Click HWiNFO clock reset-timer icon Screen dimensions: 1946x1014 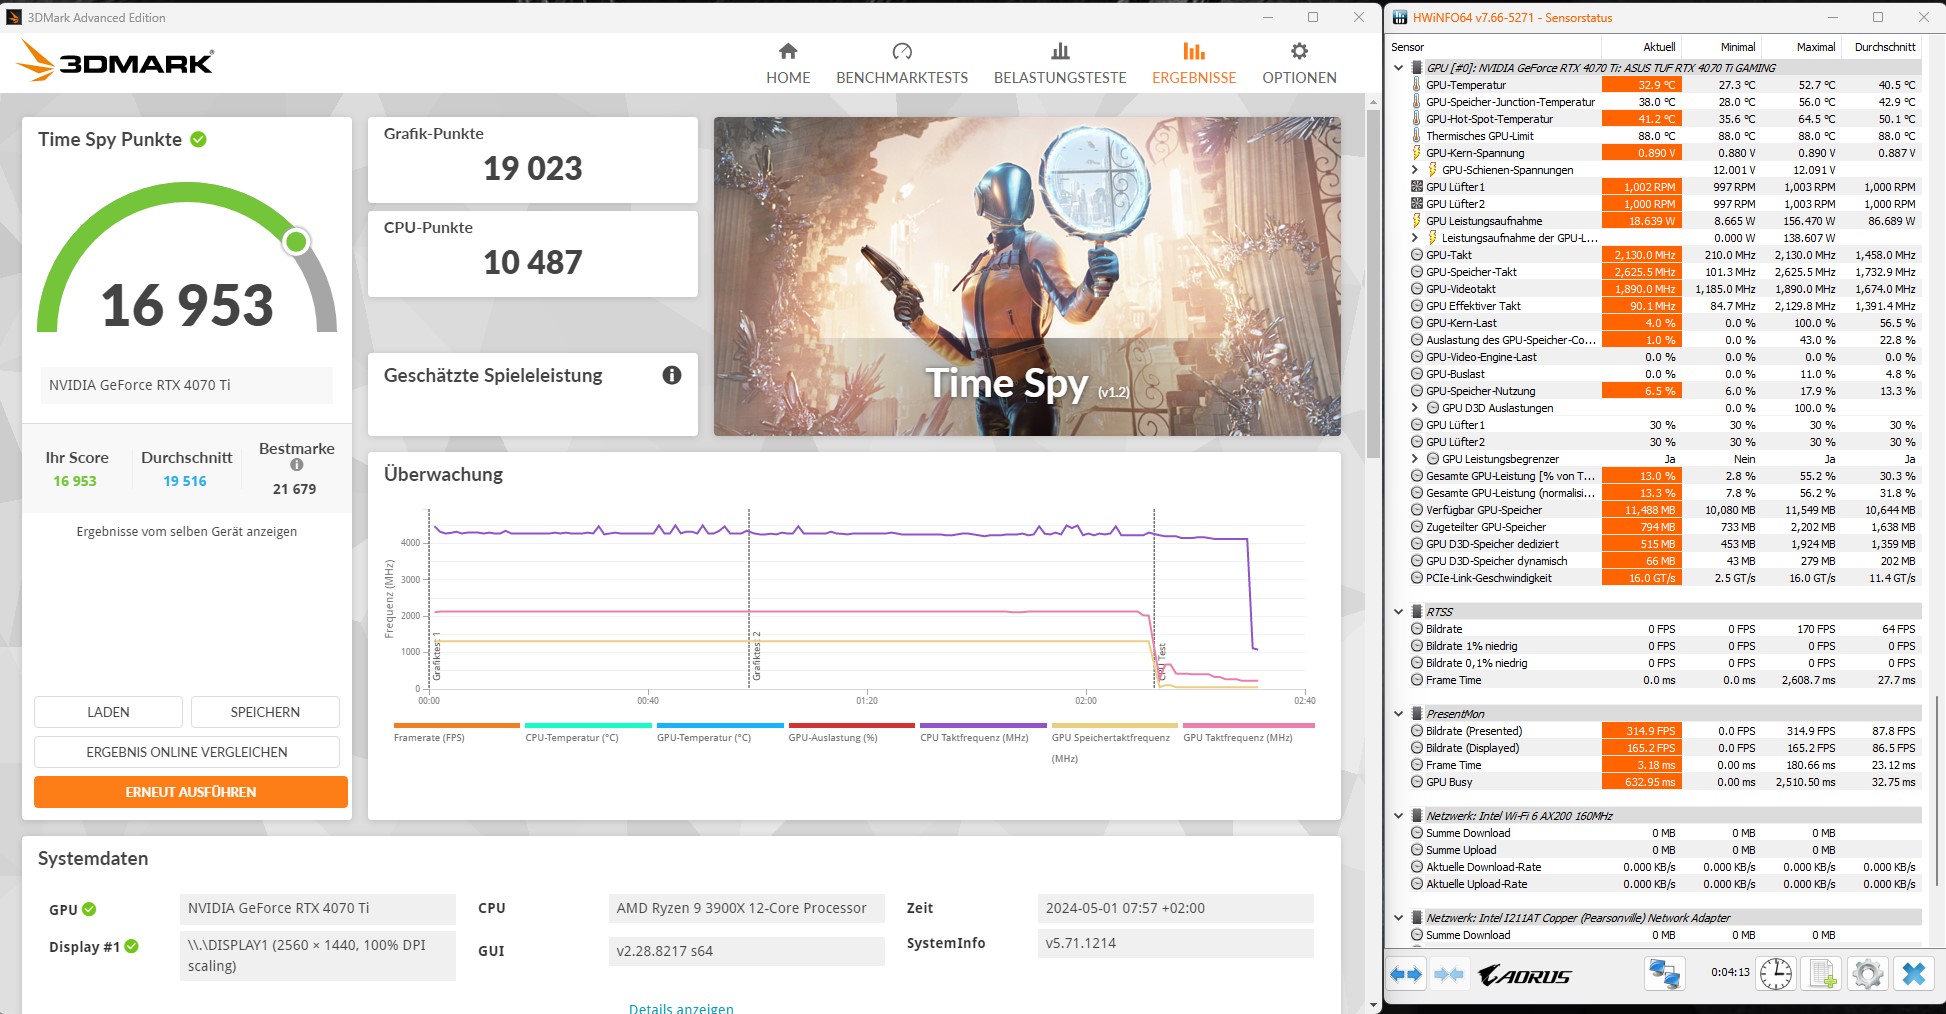coord(1776,974)
